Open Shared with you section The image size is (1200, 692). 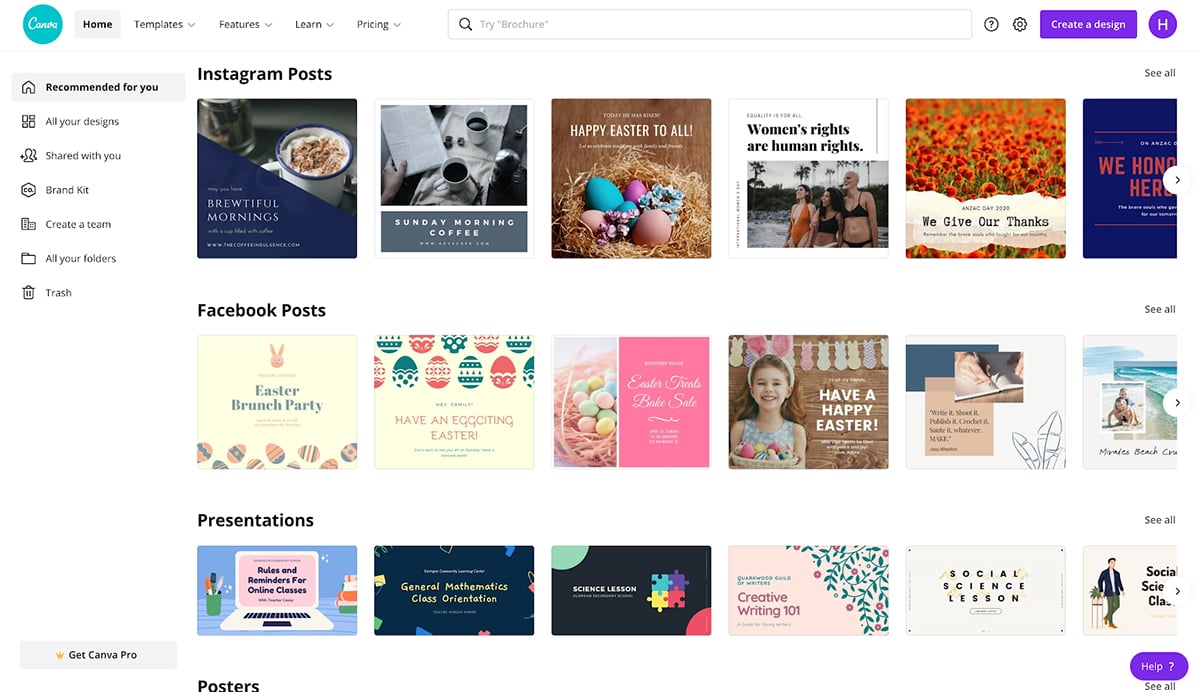point(82,156)
